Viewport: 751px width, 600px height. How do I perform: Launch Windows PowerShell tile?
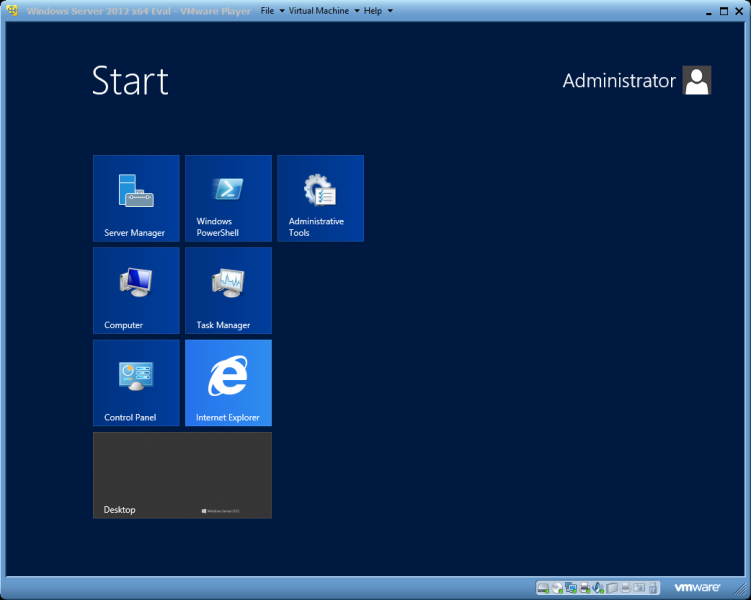pos(228,198)
